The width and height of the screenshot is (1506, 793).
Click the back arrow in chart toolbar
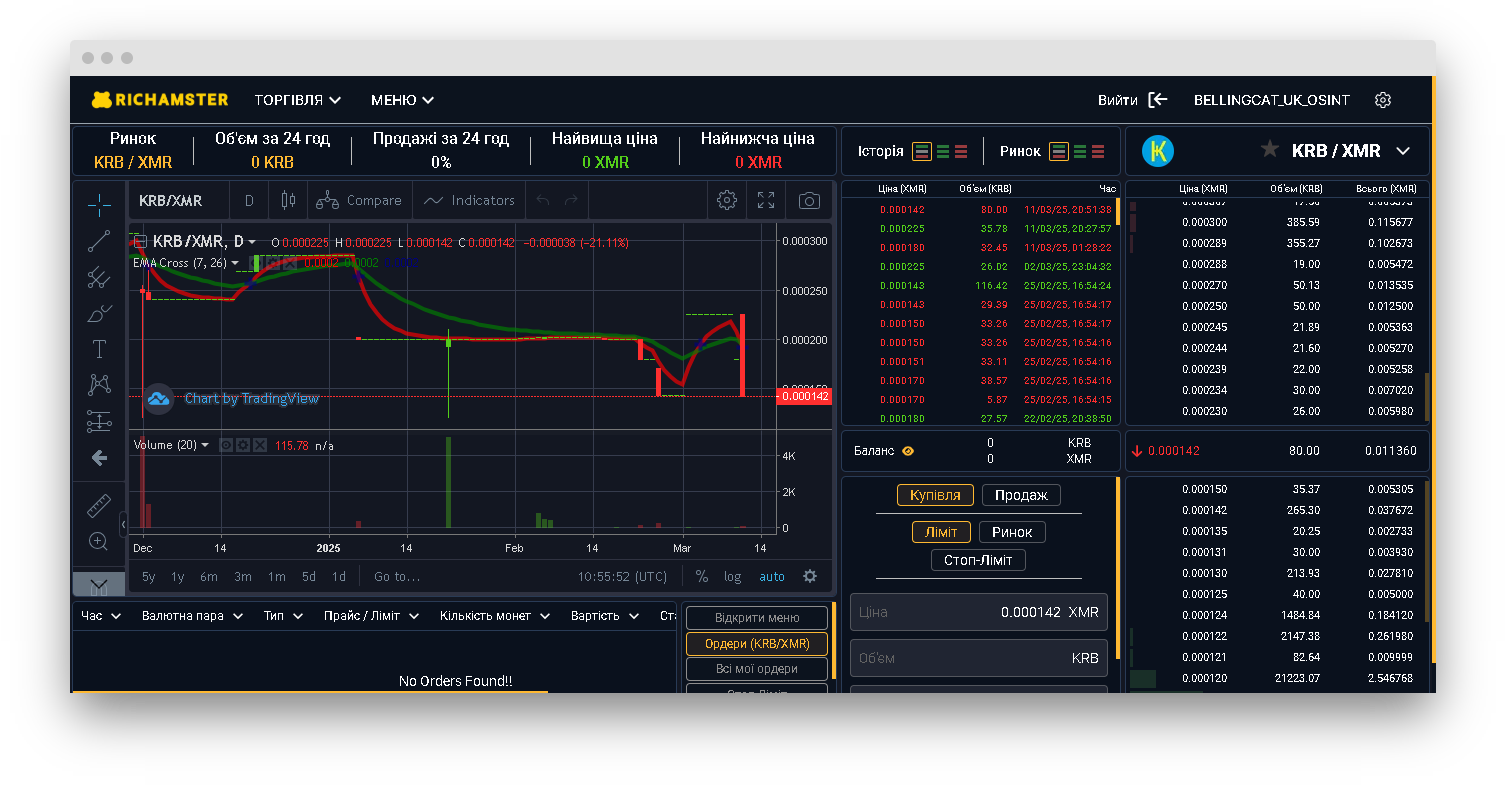99,457
